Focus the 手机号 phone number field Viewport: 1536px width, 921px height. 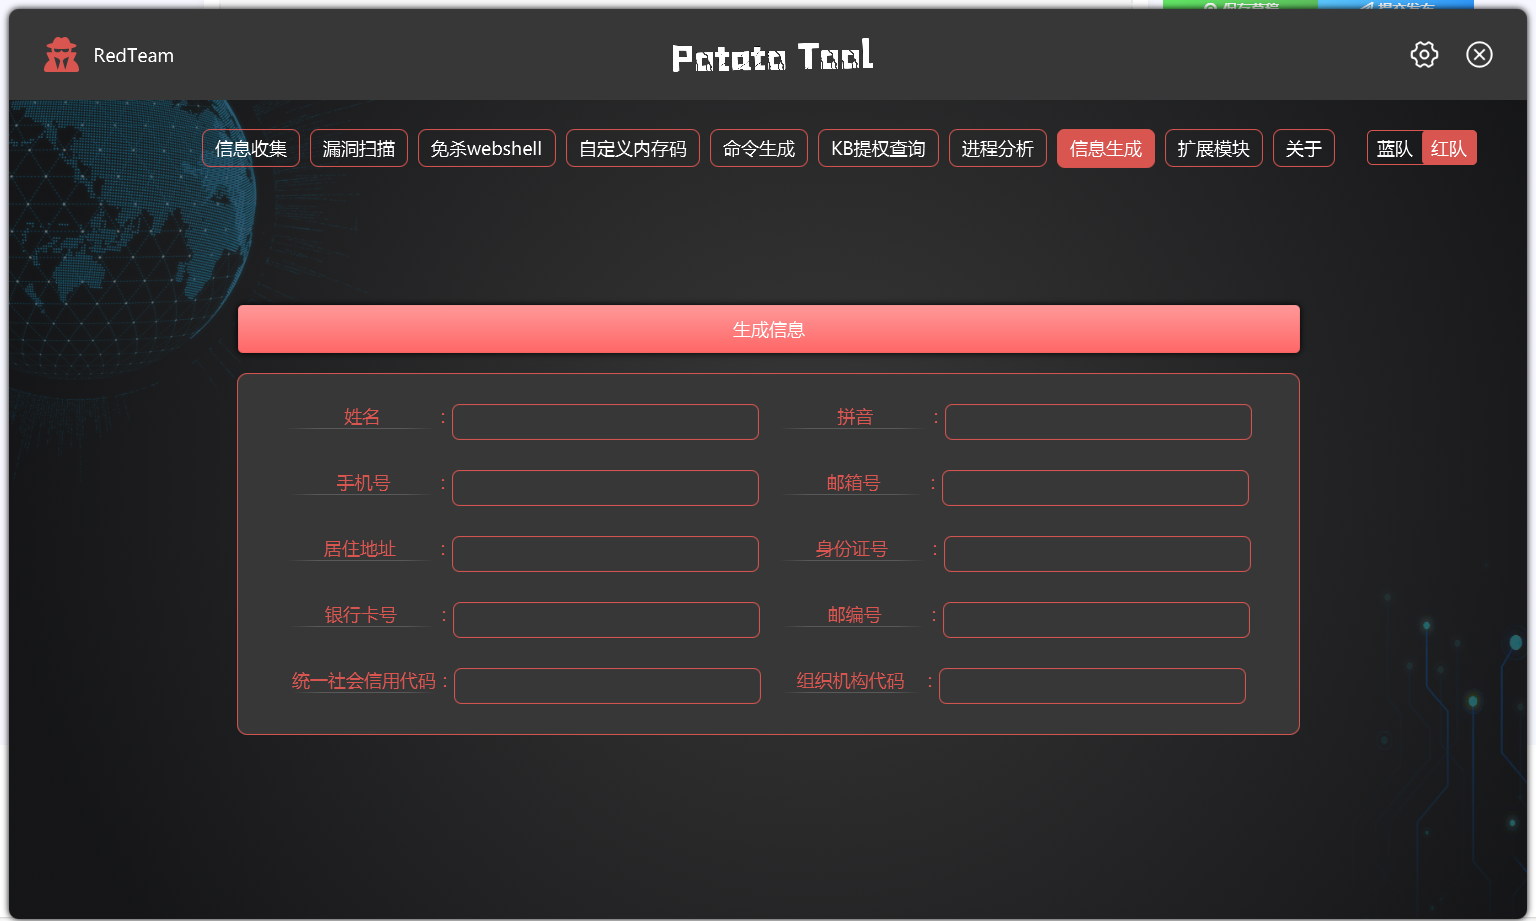tap(605, 488)
